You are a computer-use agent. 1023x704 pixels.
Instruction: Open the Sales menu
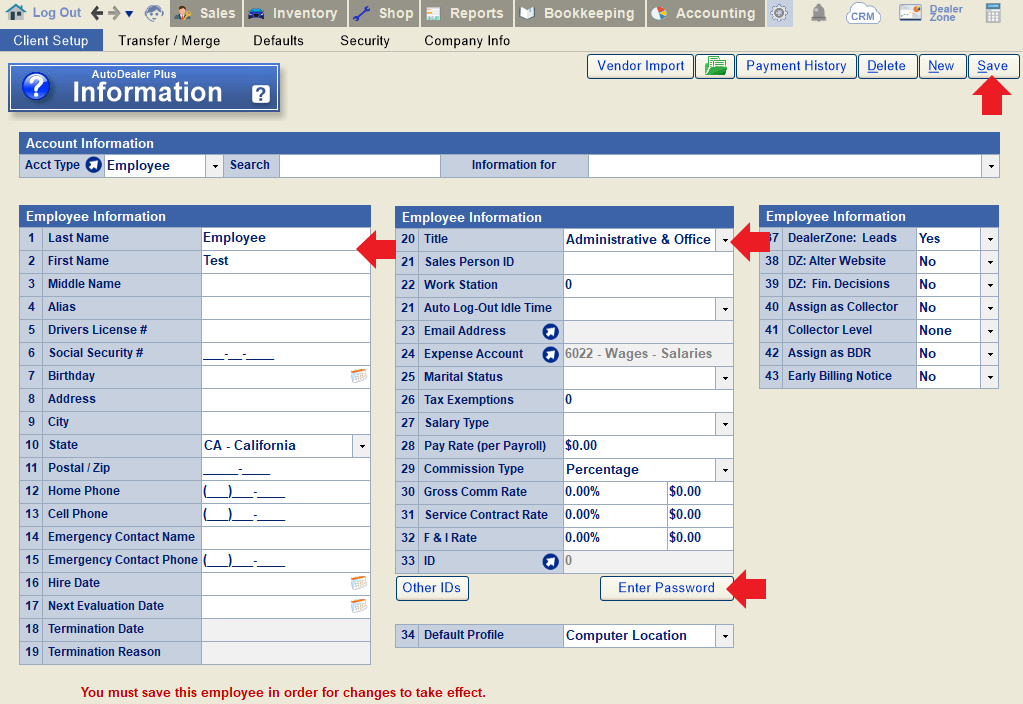(206, 13)
